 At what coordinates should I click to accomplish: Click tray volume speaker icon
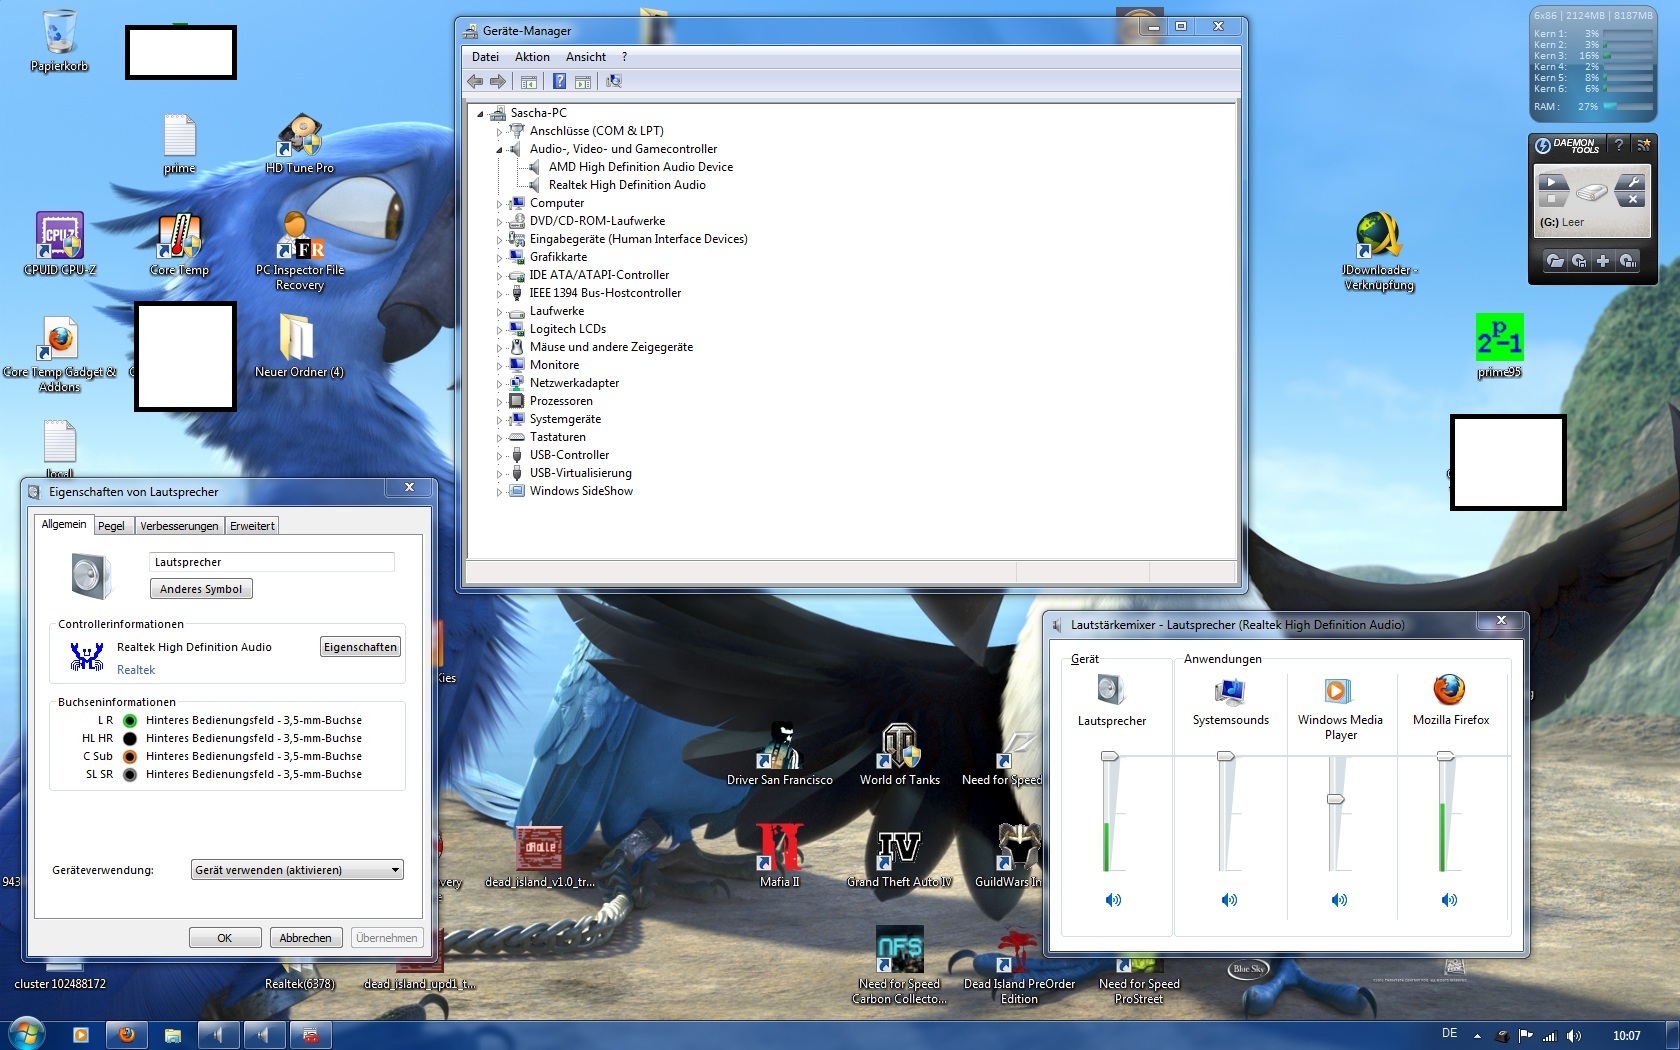(1574, 1036)
